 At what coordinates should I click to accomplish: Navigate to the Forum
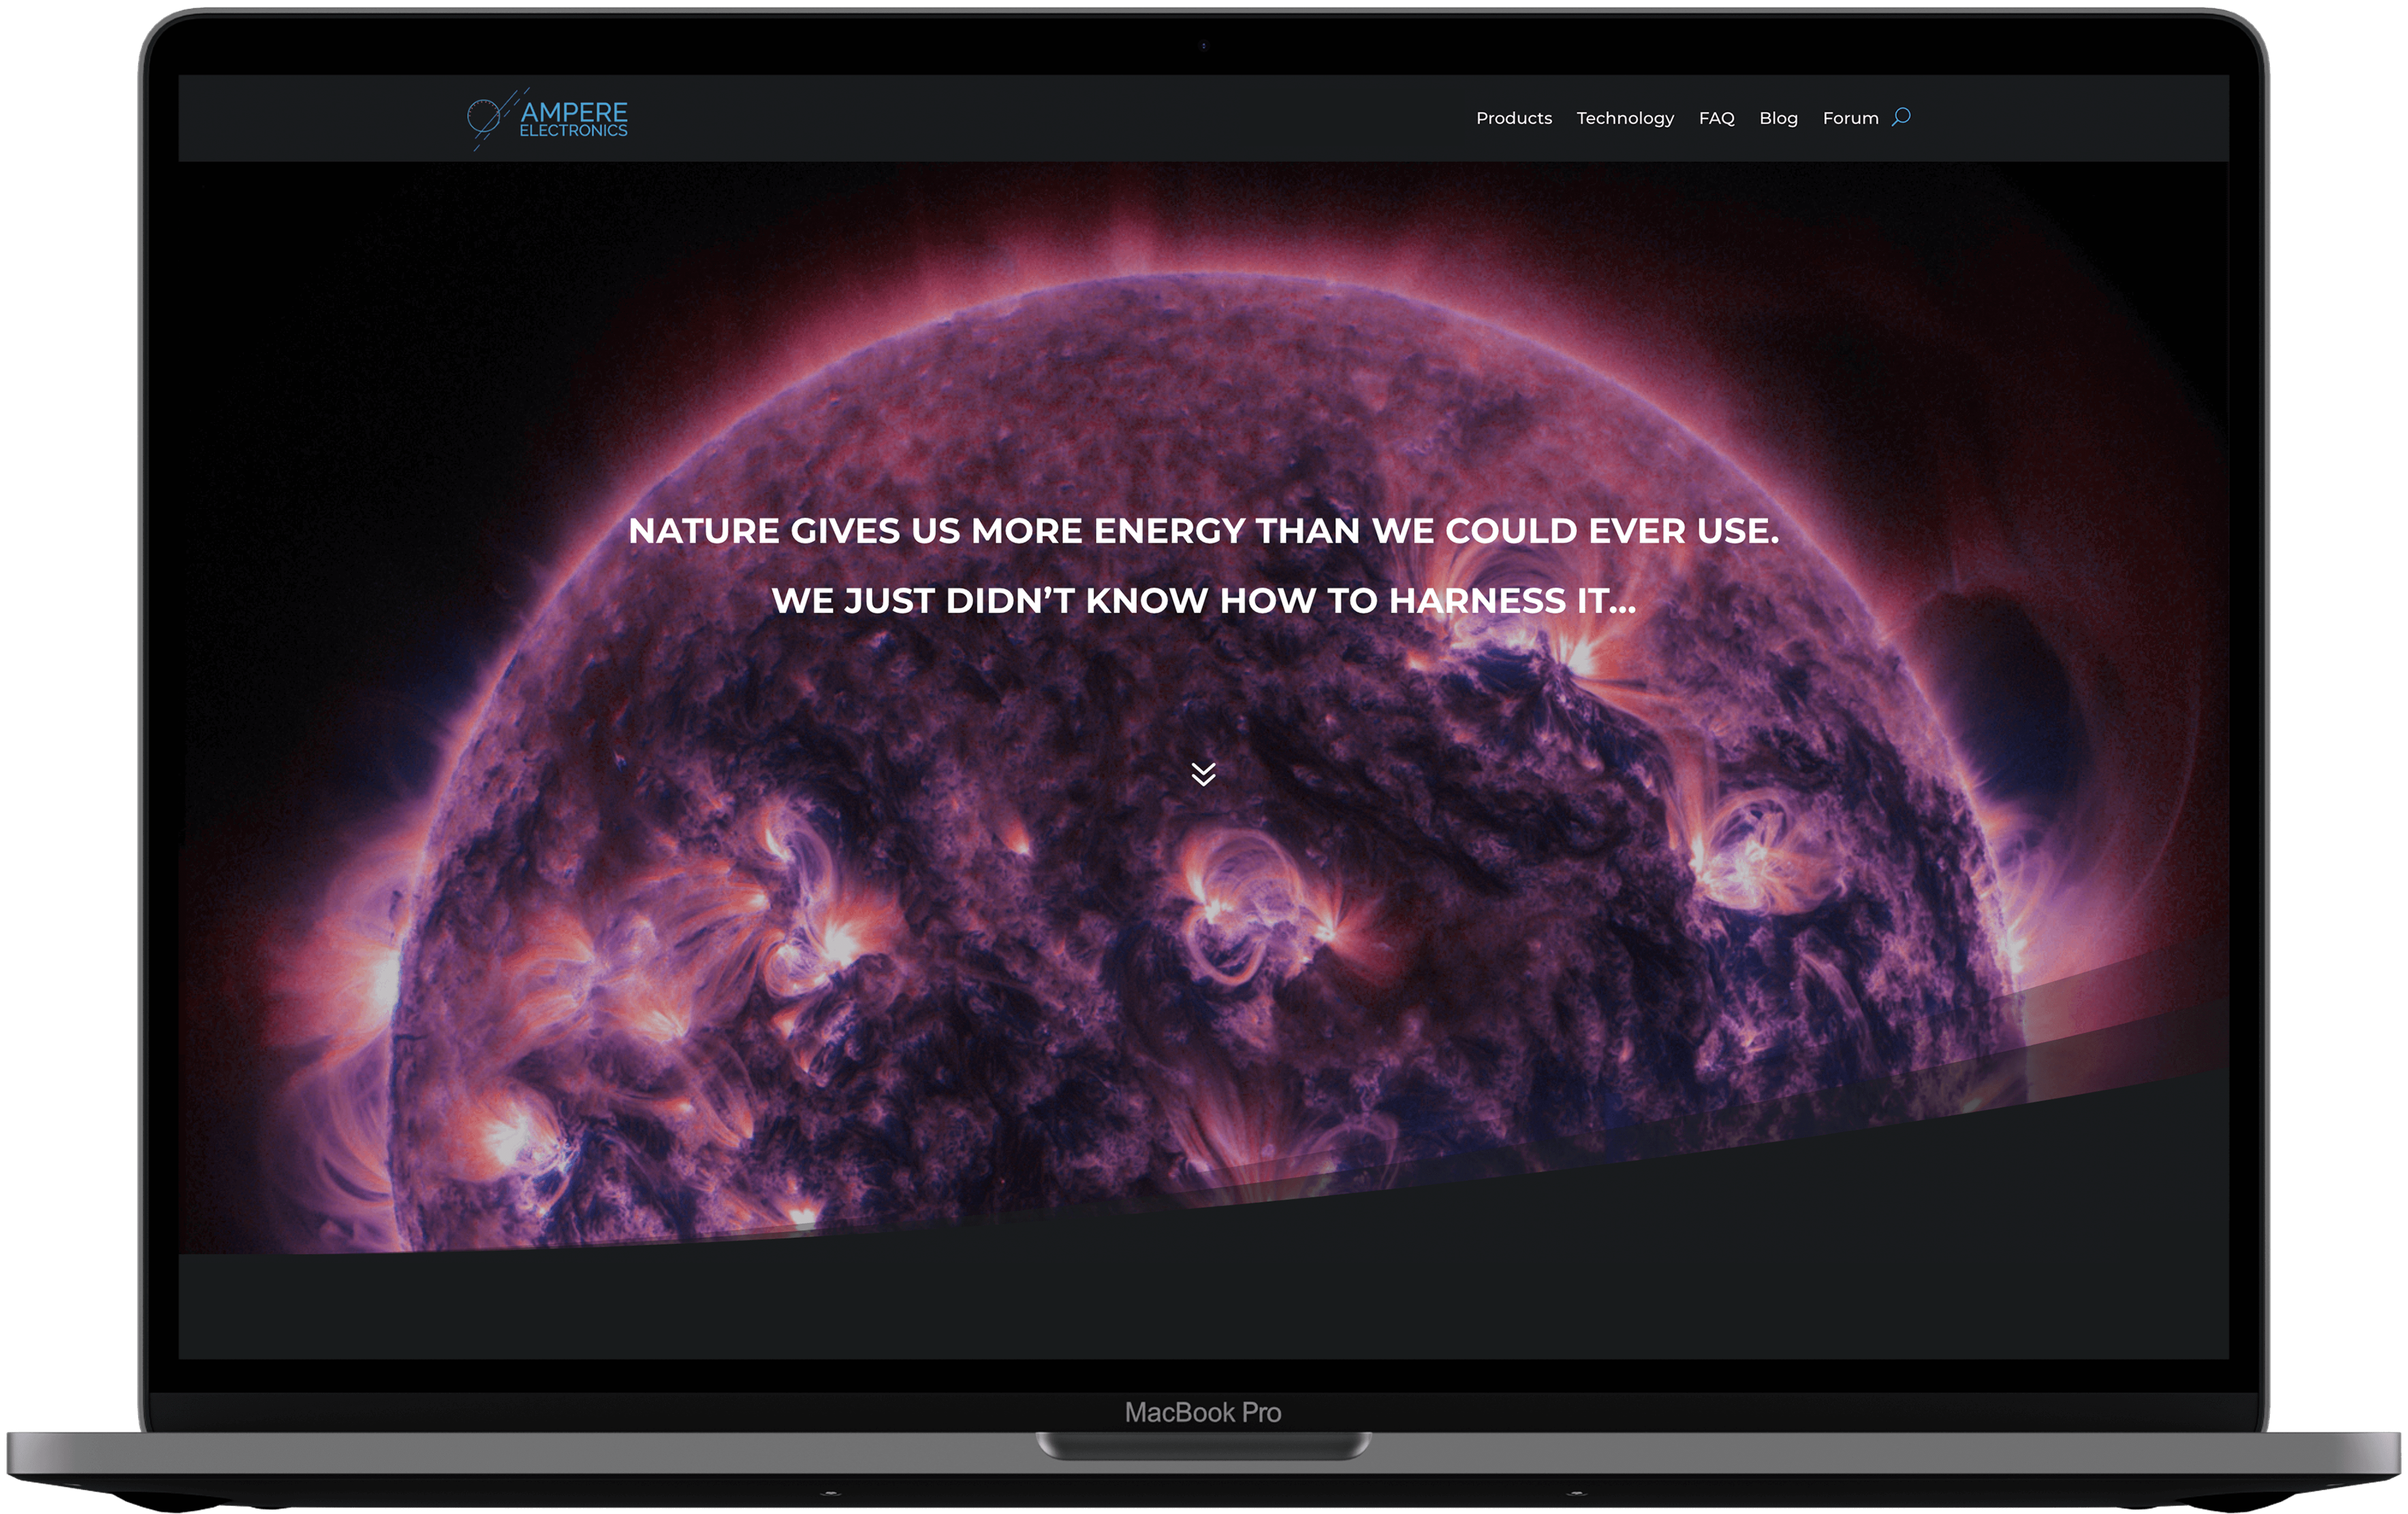pyautogui.click(x=1850, y=118)
